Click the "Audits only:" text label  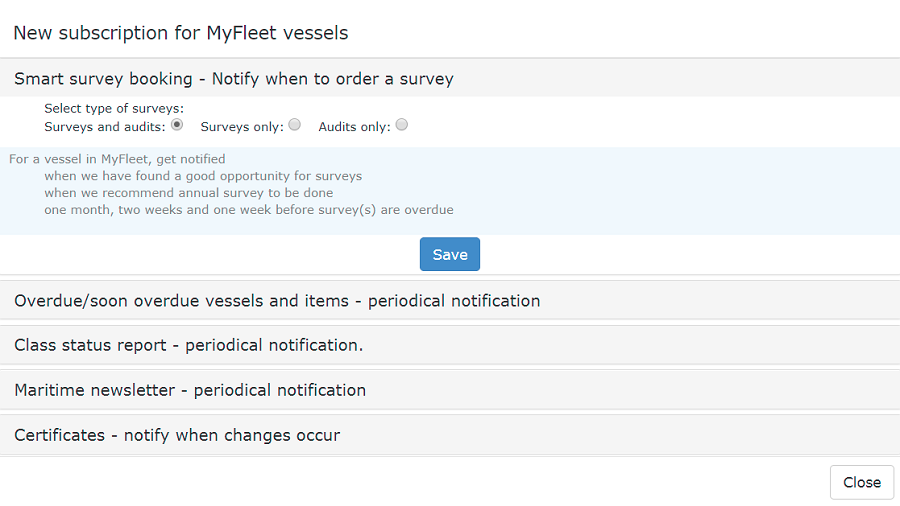click(x=354, y=127)
